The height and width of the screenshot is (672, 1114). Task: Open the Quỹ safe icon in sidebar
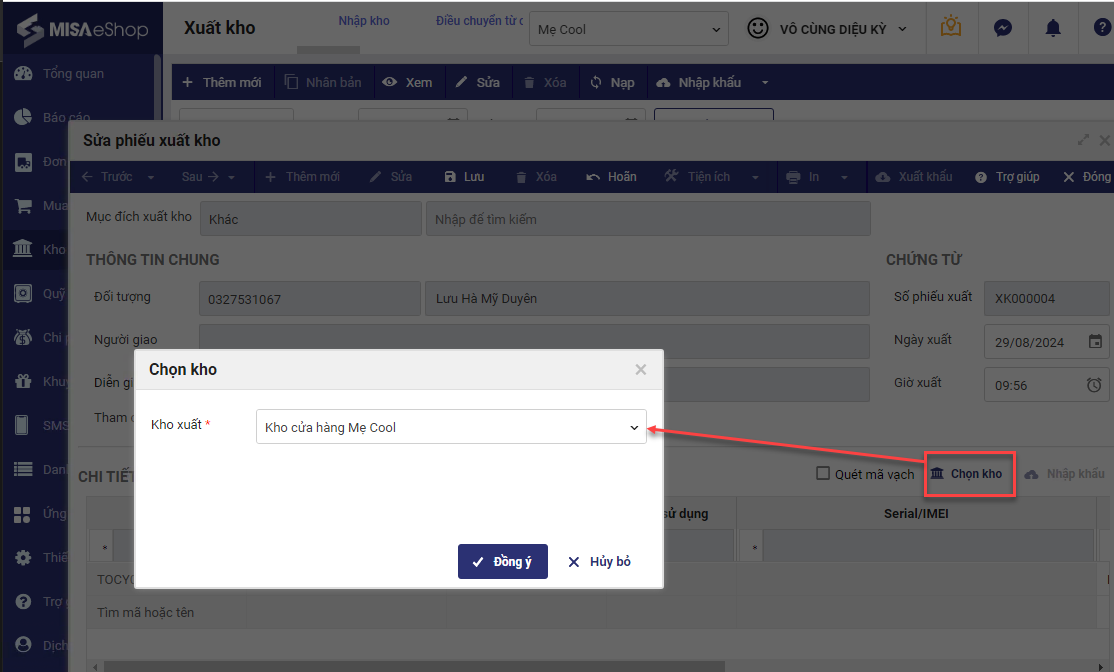pos(23,293)
